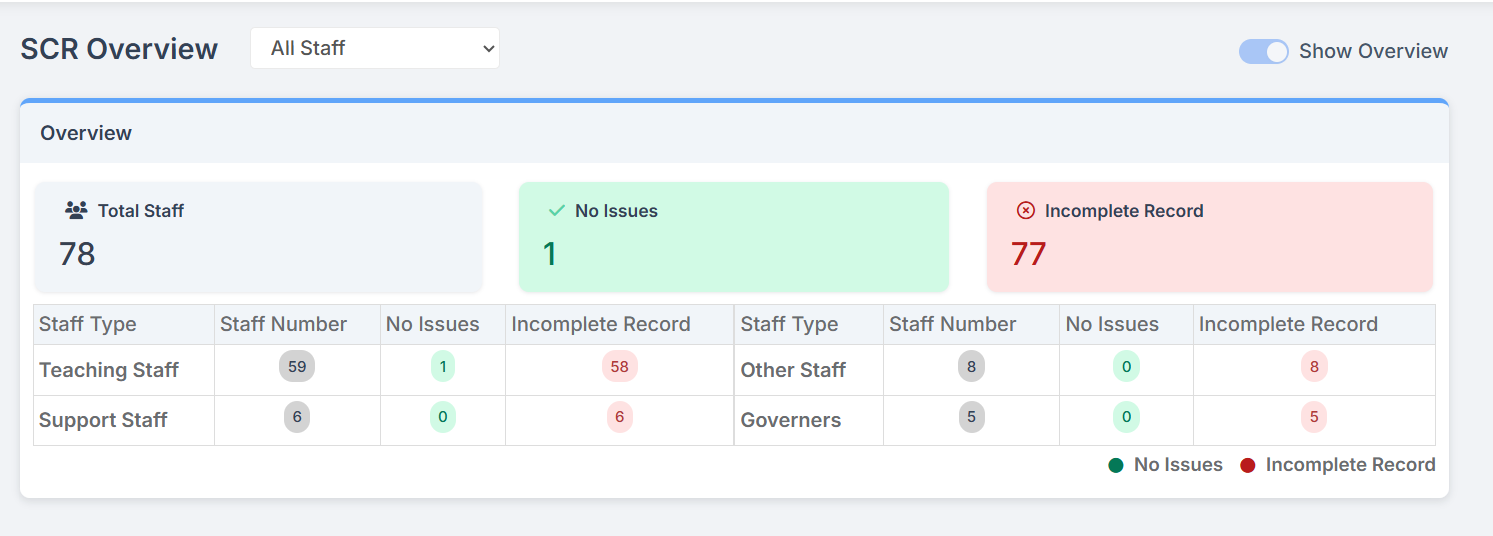Select the Governers row label

(x=790, y=420)
